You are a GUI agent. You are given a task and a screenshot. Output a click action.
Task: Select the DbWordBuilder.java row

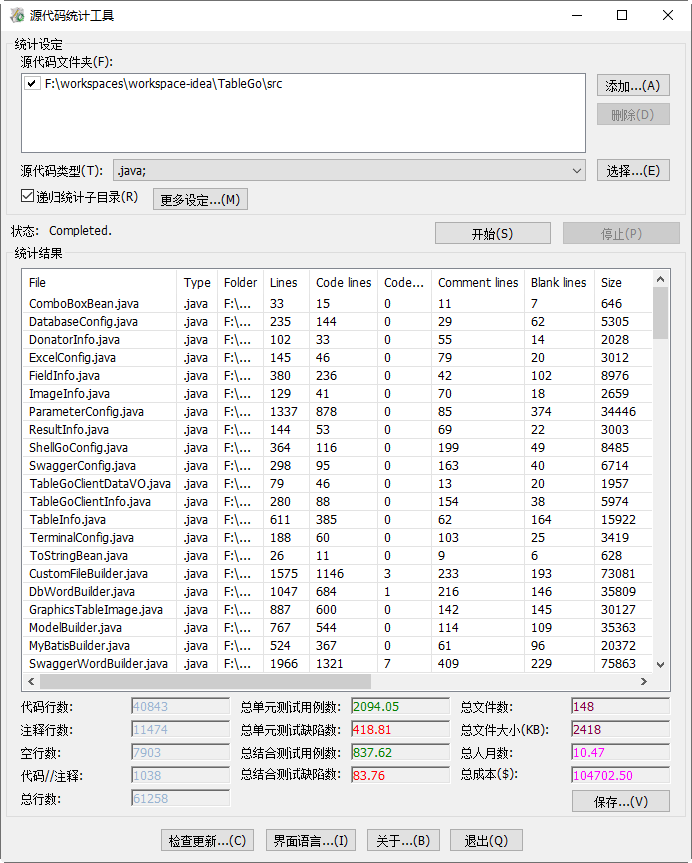337,592
